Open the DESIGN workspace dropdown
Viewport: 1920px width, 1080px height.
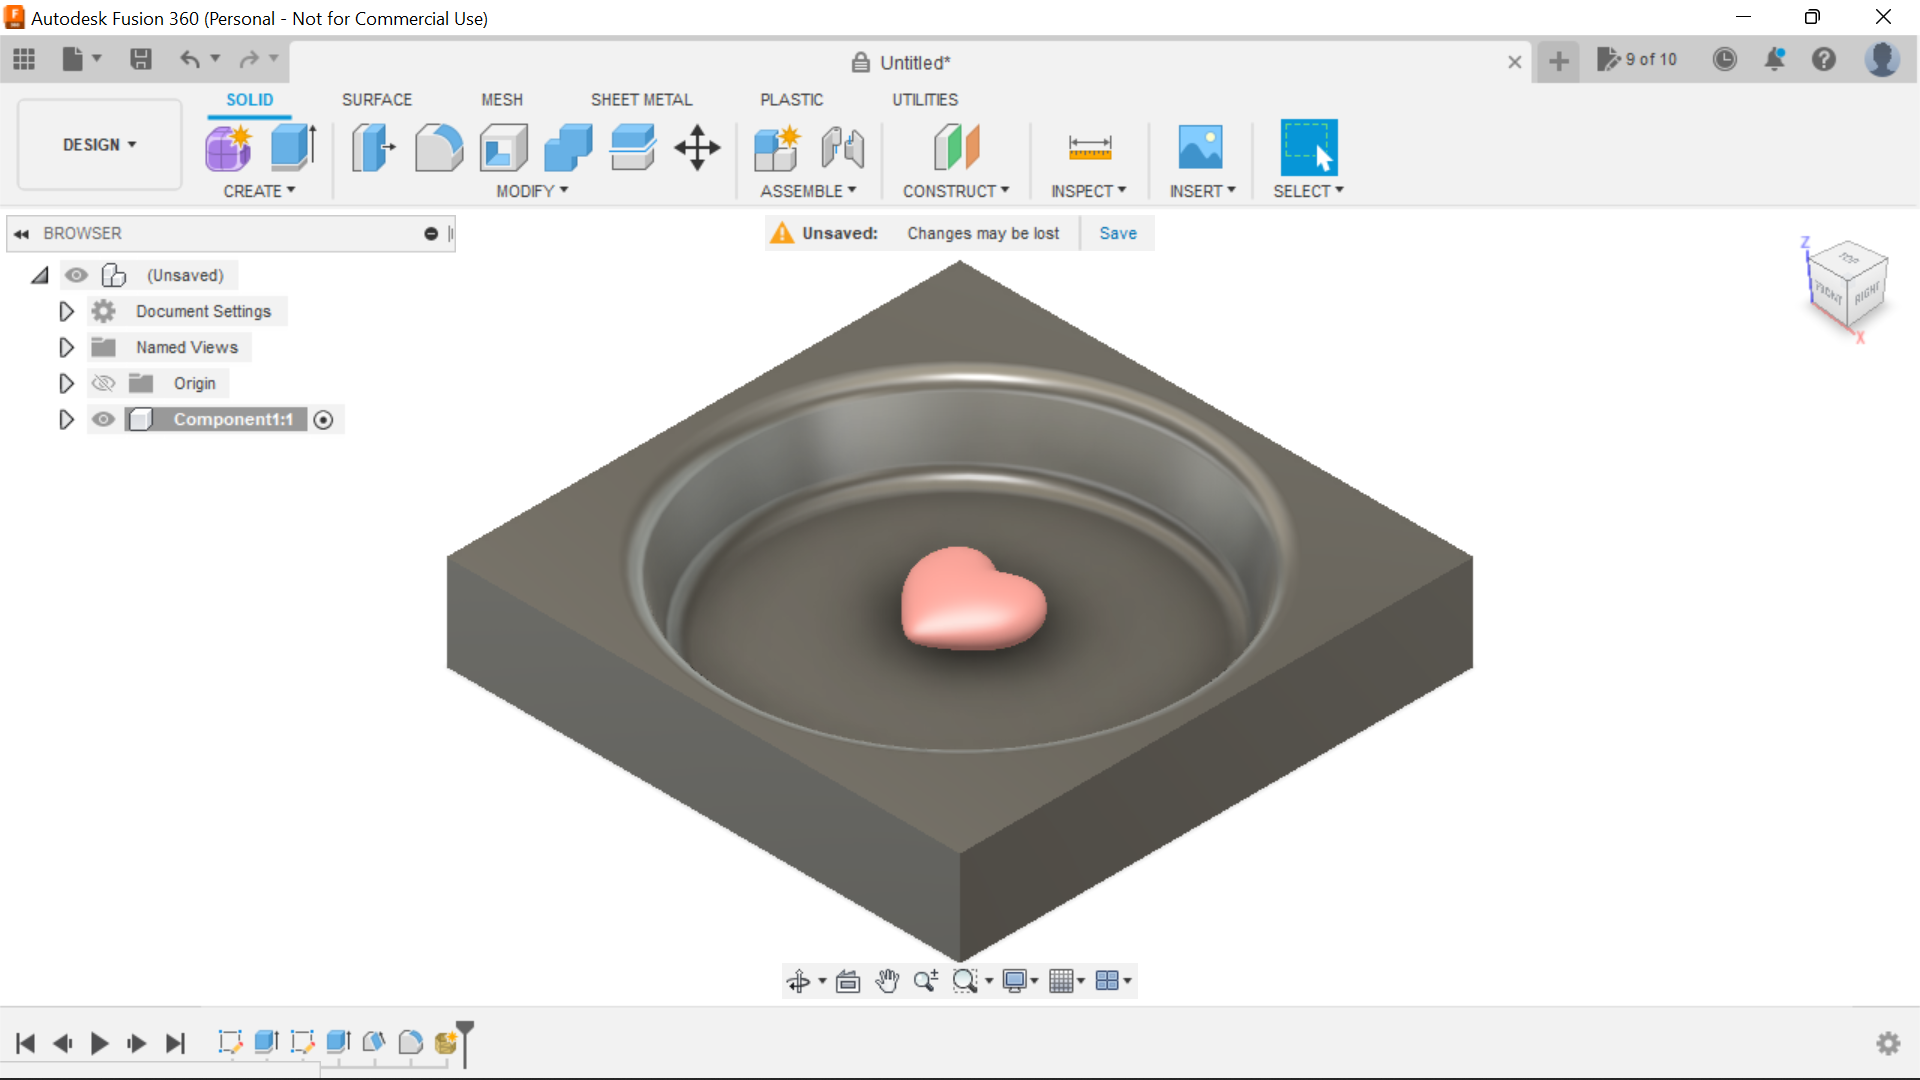click(99, 145)
